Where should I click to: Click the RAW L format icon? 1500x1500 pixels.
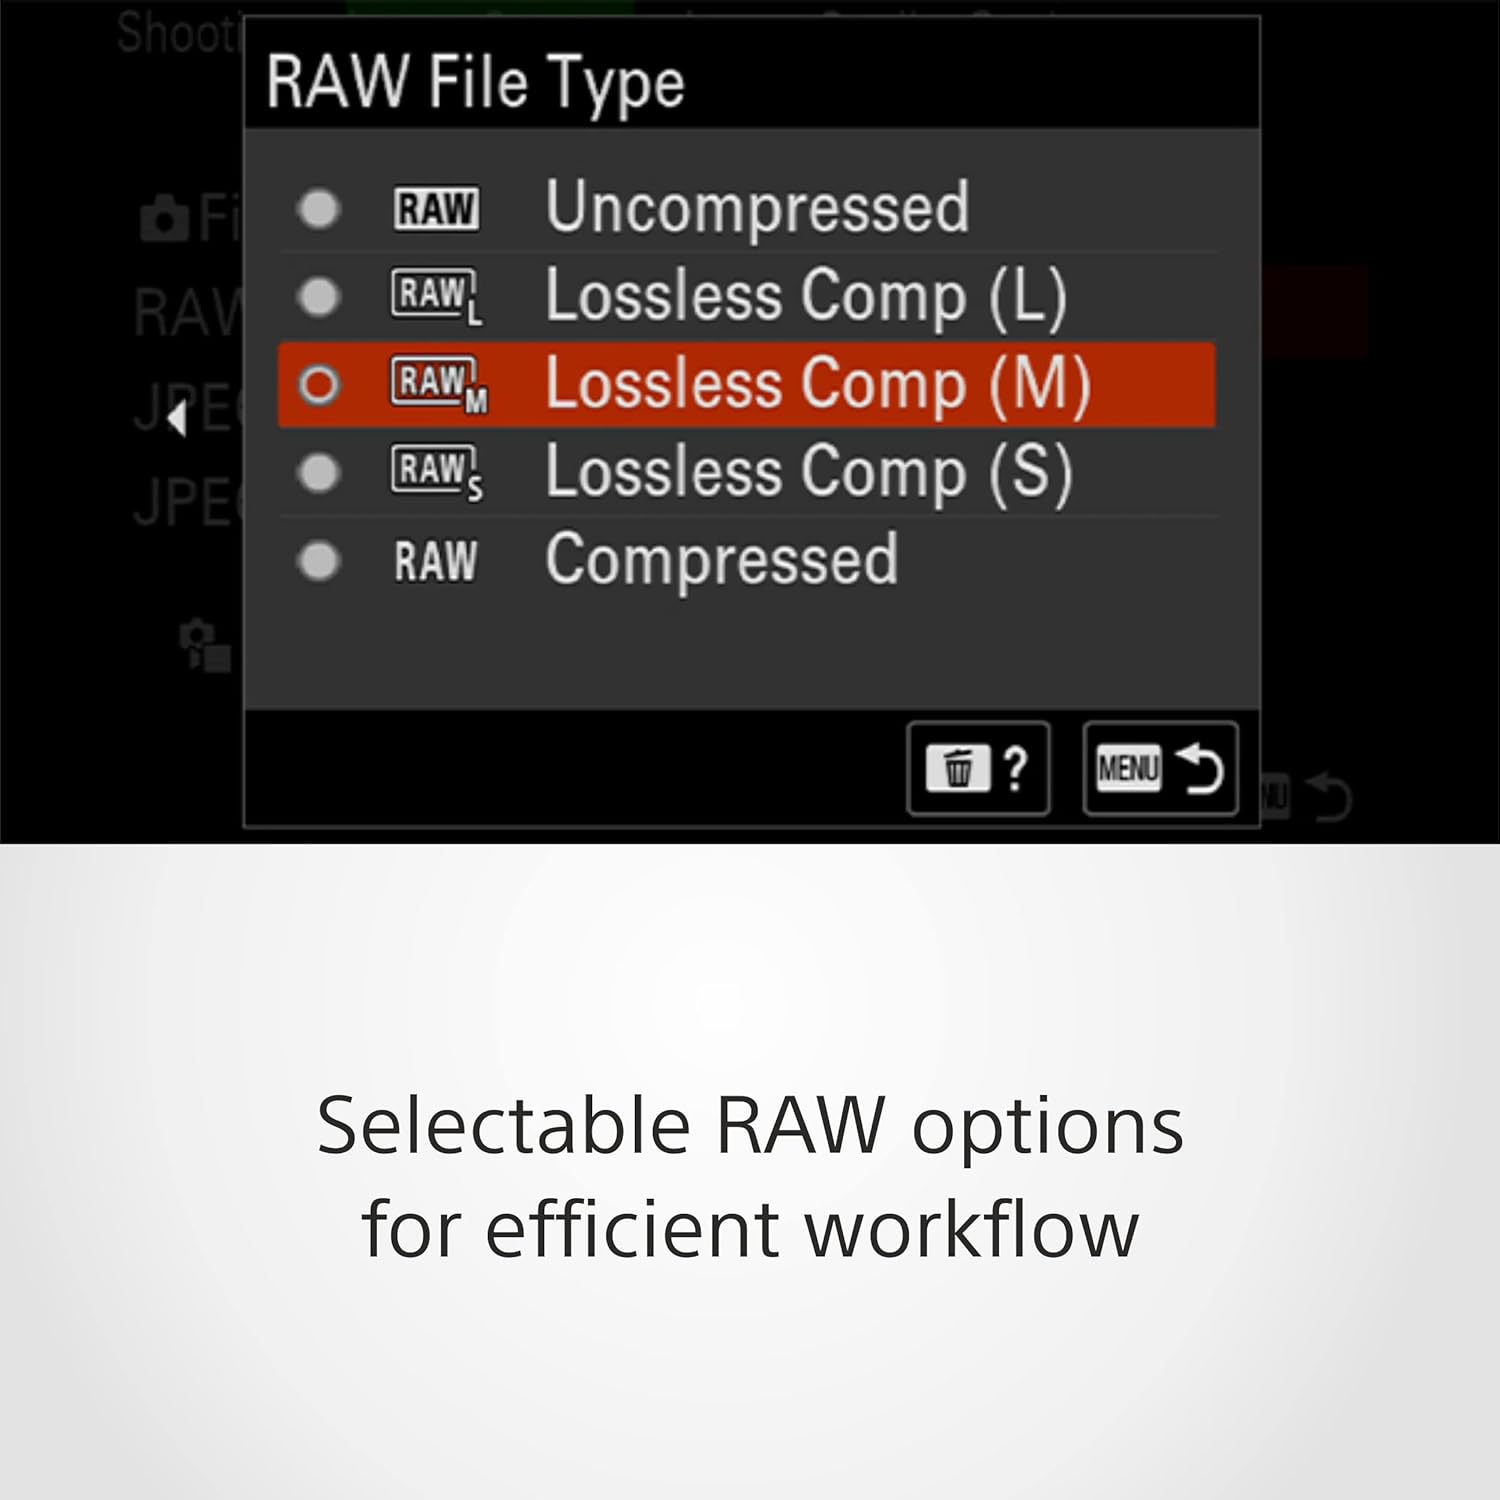pos(437,297)
